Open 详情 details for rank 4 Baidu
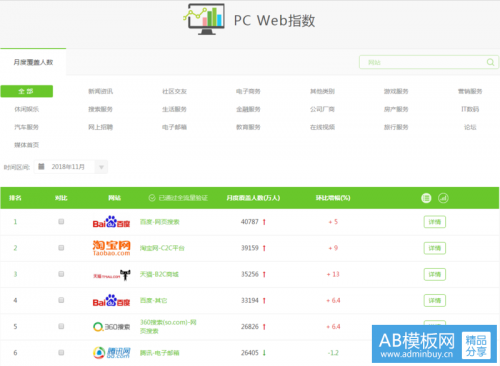Screen dimensions: 500x366 point(435,301)
